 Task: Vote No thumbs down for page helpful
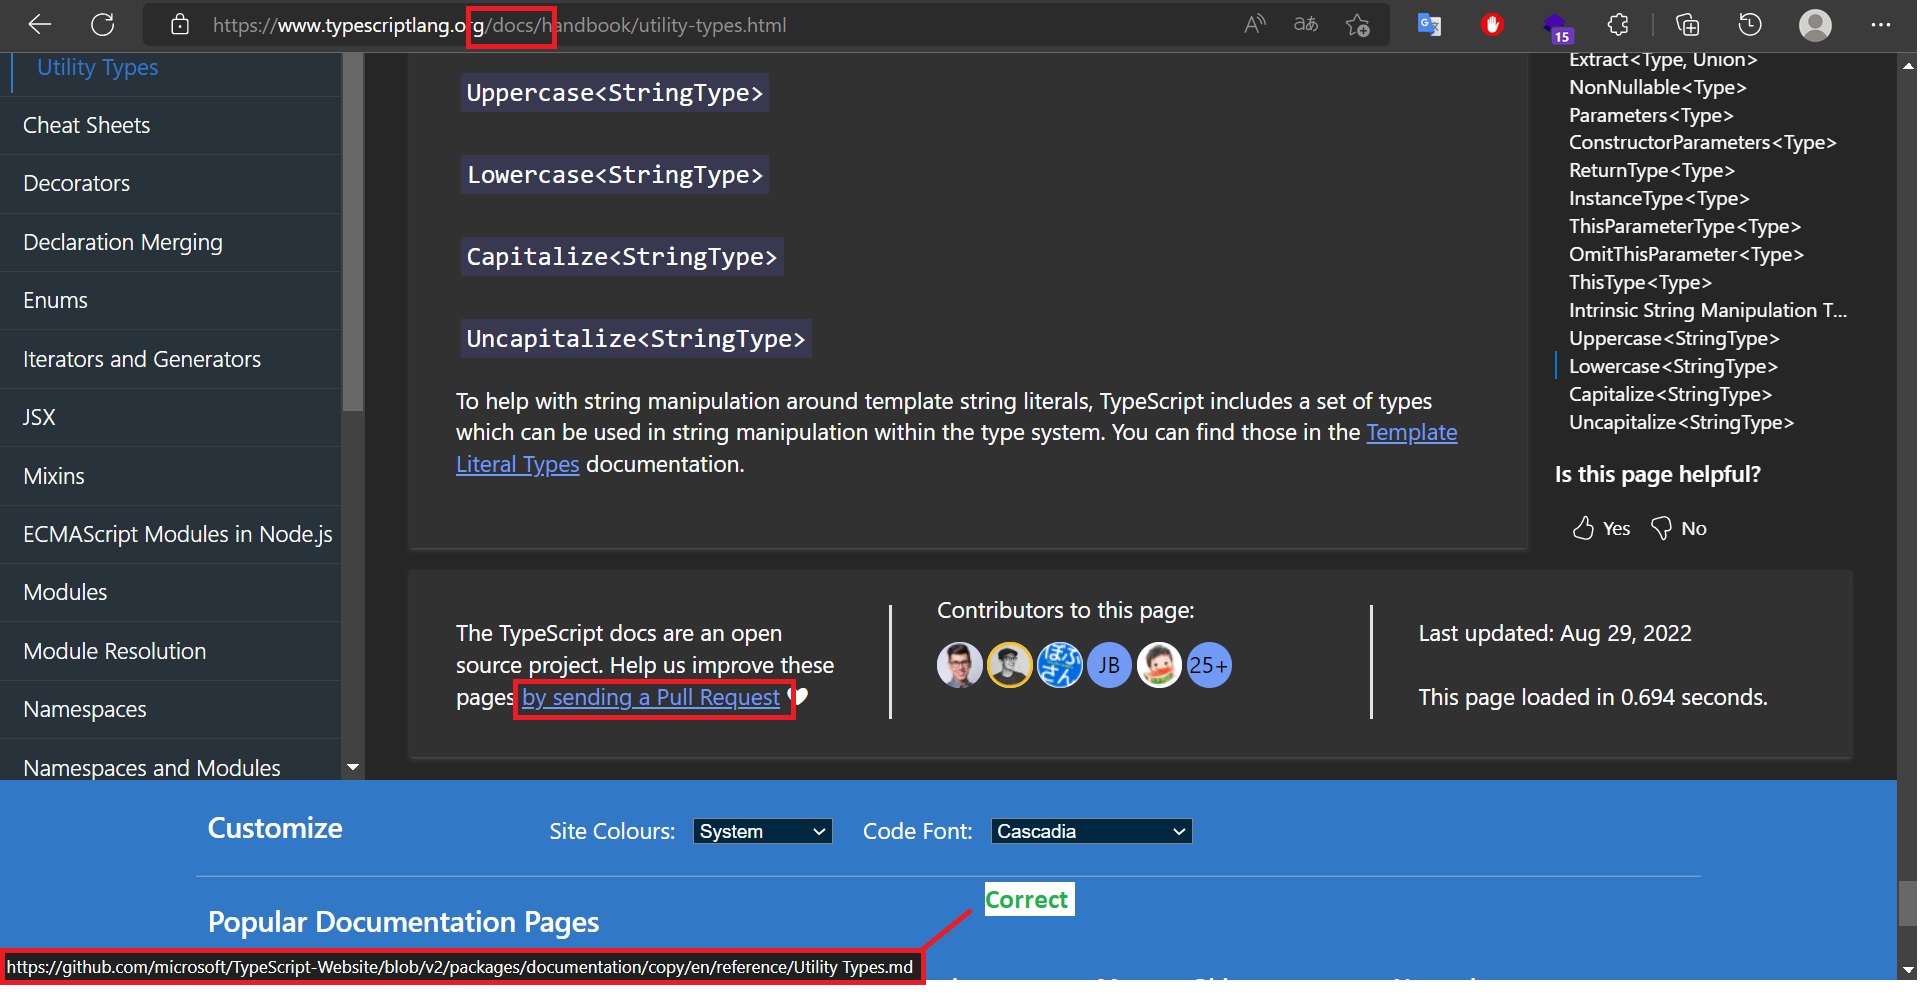pos(1678,528)
